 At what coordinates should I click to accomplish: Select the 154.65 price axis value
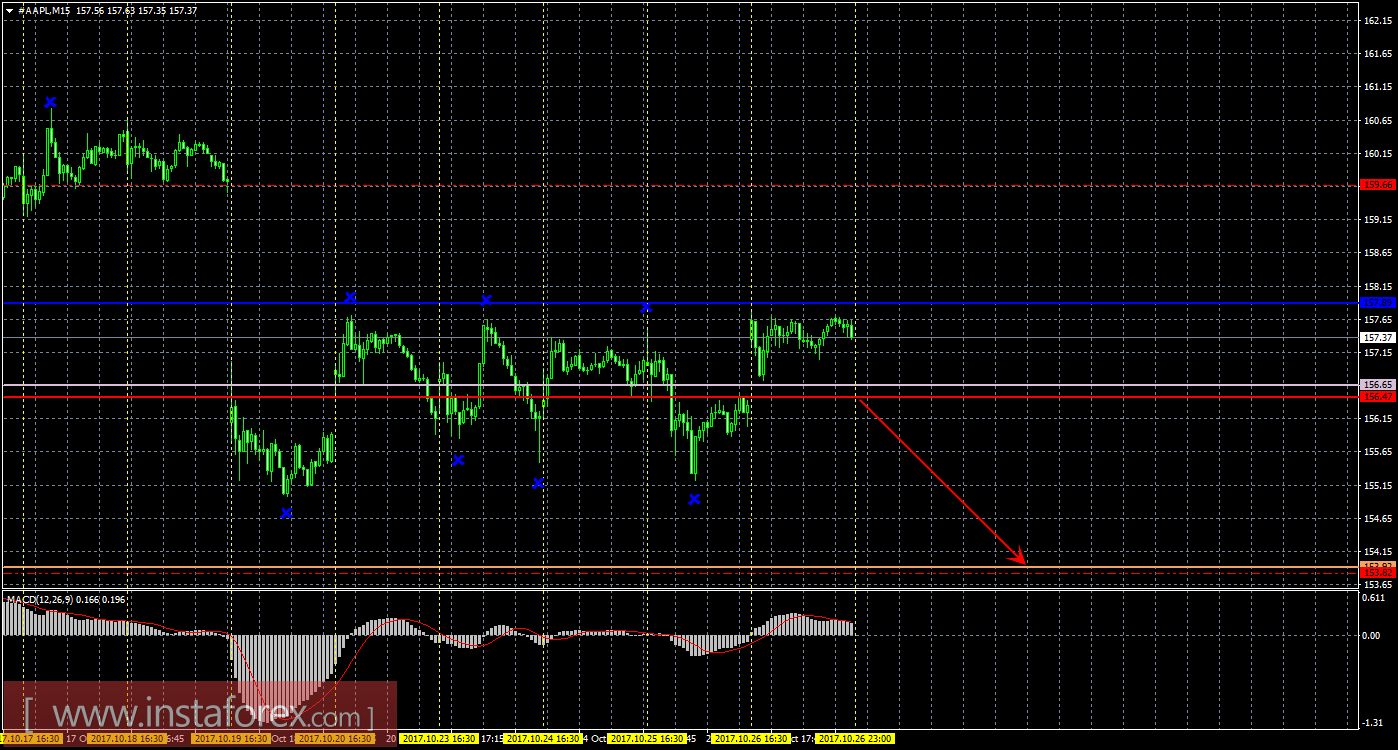coord(1378,518)
